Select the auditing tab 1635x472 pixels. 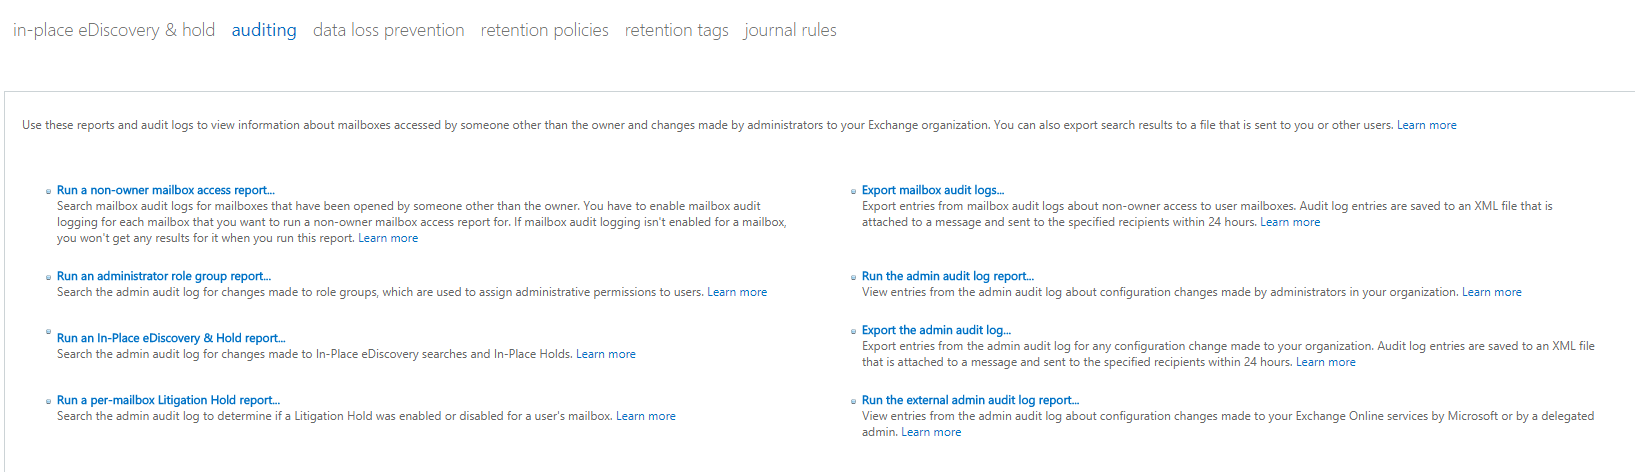(264, 30)
